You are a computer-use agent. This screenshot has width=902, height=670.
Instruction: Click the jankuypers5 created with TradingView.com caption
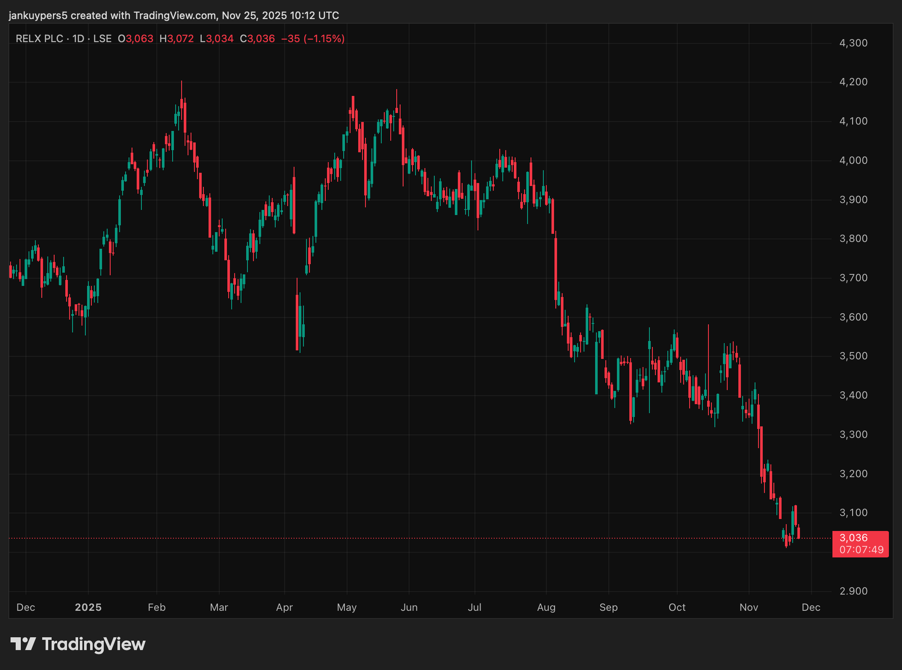pyautogui.click(x=174, y=16)
